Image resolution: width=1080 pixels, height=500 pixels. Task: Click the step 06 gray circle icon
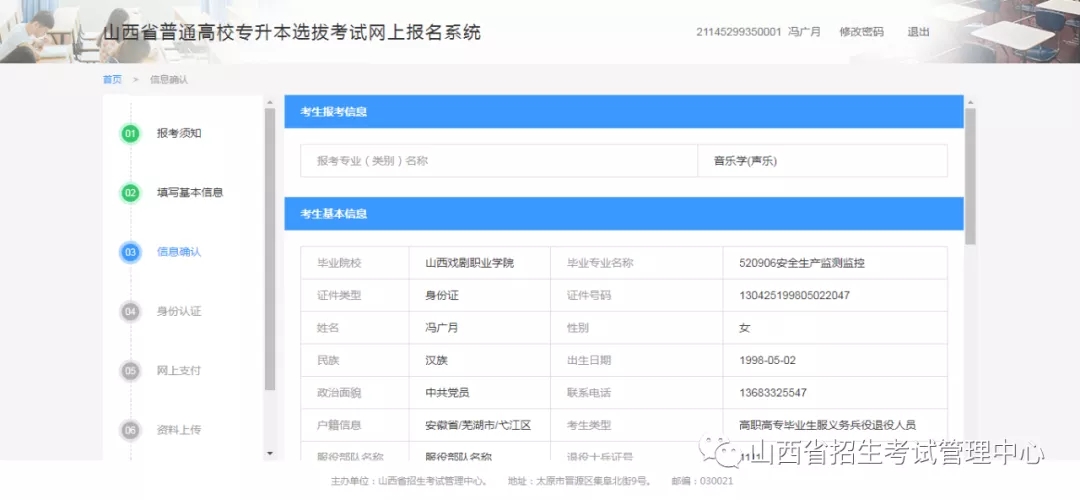point(130,430)
